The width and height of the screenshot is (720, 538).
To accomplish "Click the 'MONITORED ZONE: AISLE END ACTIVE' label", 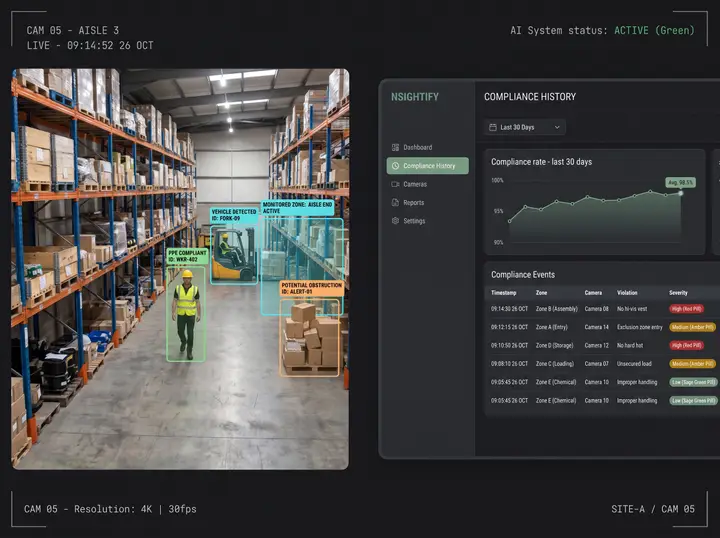I will click(298, 207).
